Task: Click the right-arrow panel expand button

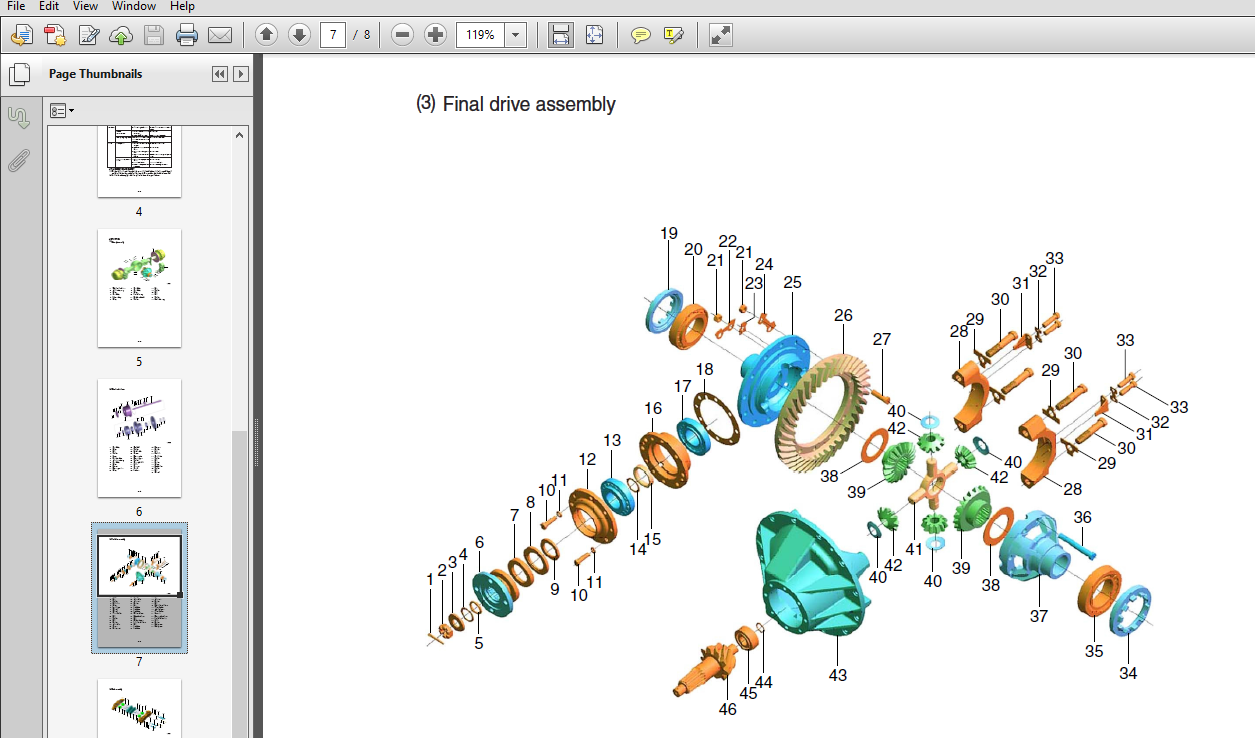Action: click(241, 74)
